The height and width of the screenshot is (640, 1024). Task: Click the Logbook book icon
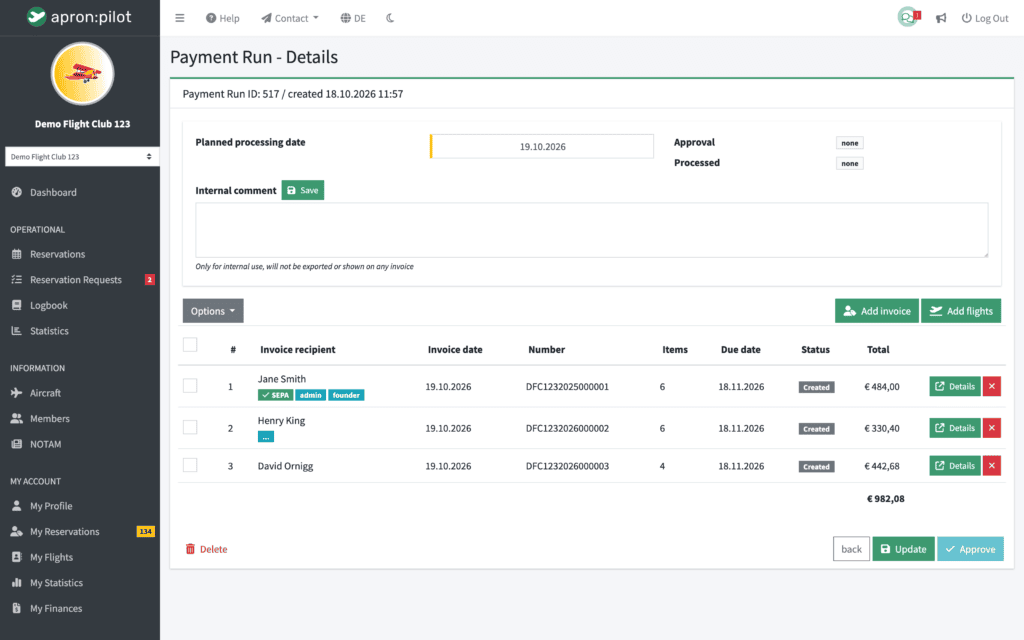coord(16,305)
